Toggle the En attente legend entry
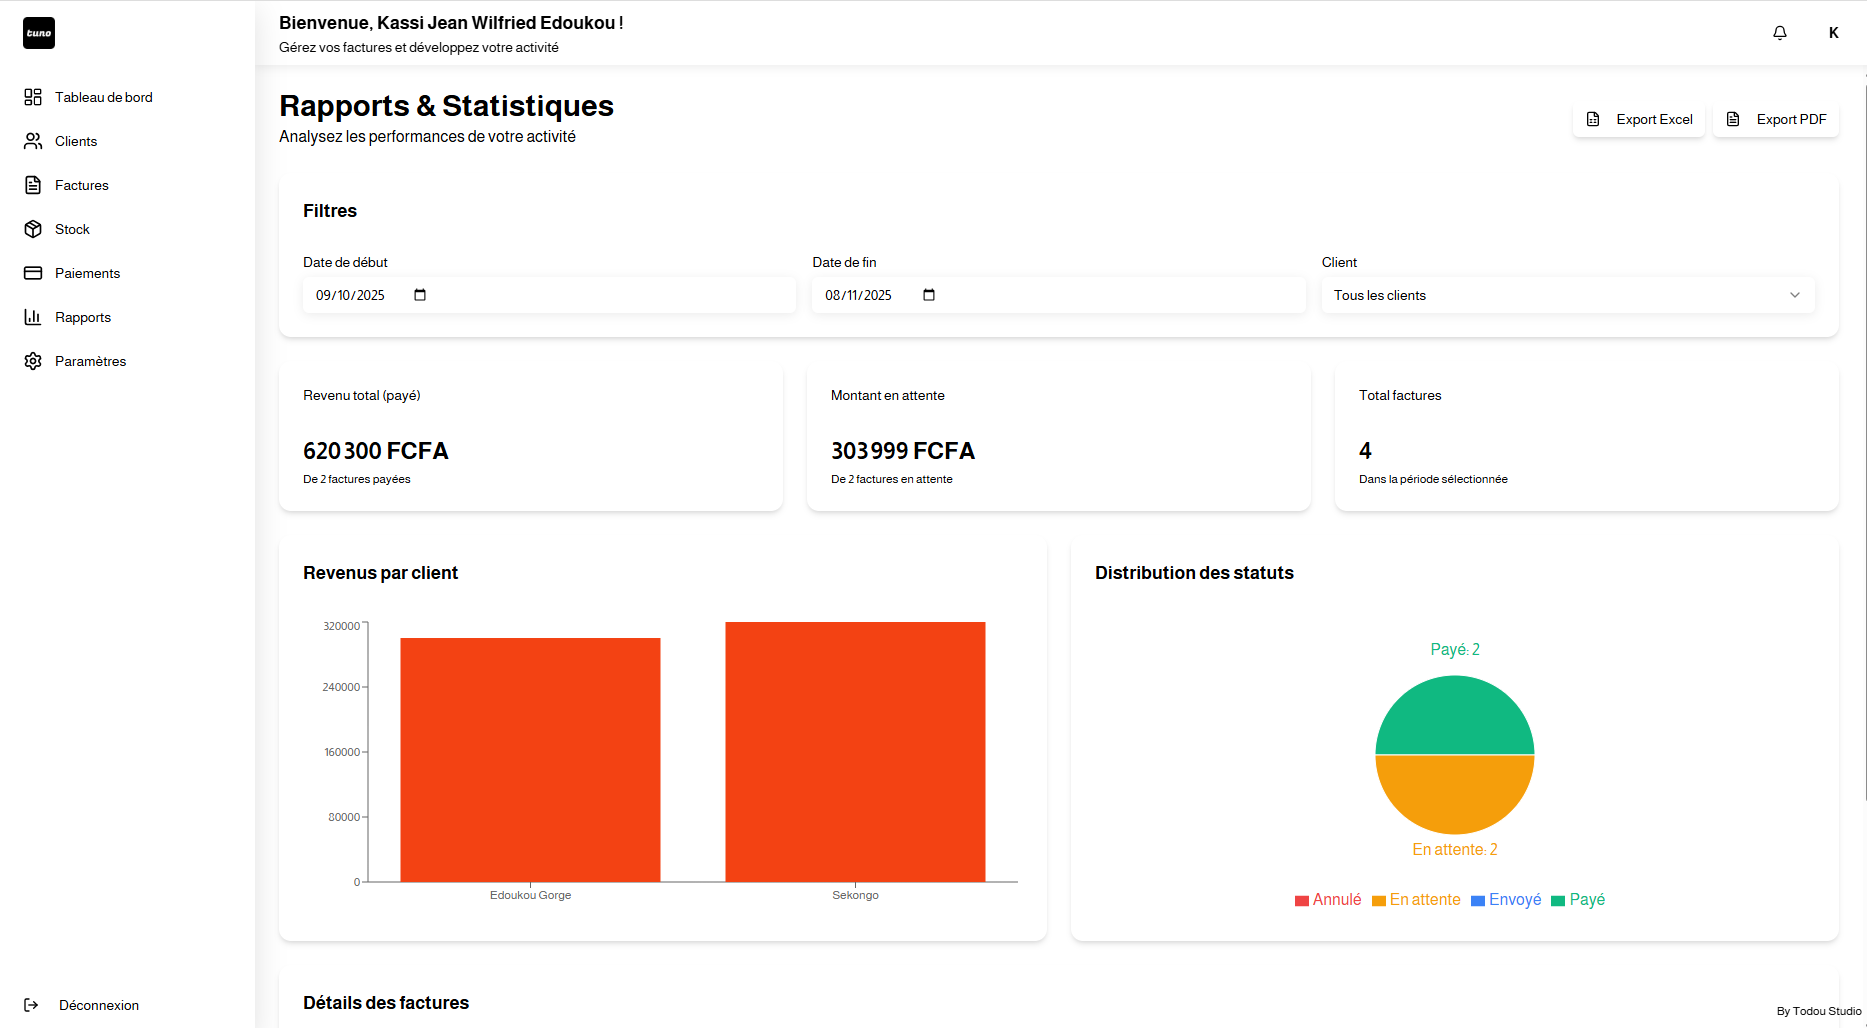 [x=1415, y=900]
